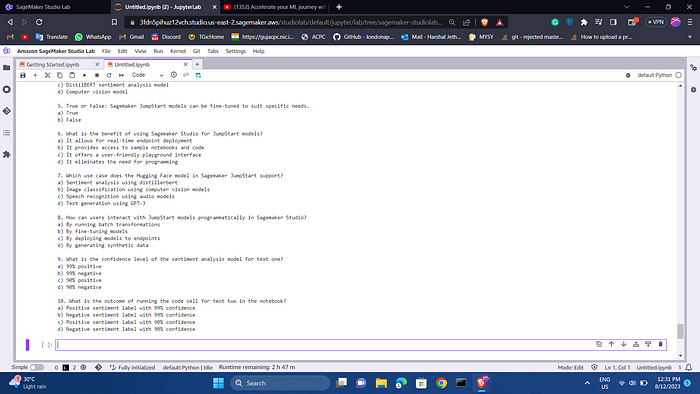Copy selected cells in the notebook toolbar
The height and width of the screenshot is (394, 700).
click(60, 75)
